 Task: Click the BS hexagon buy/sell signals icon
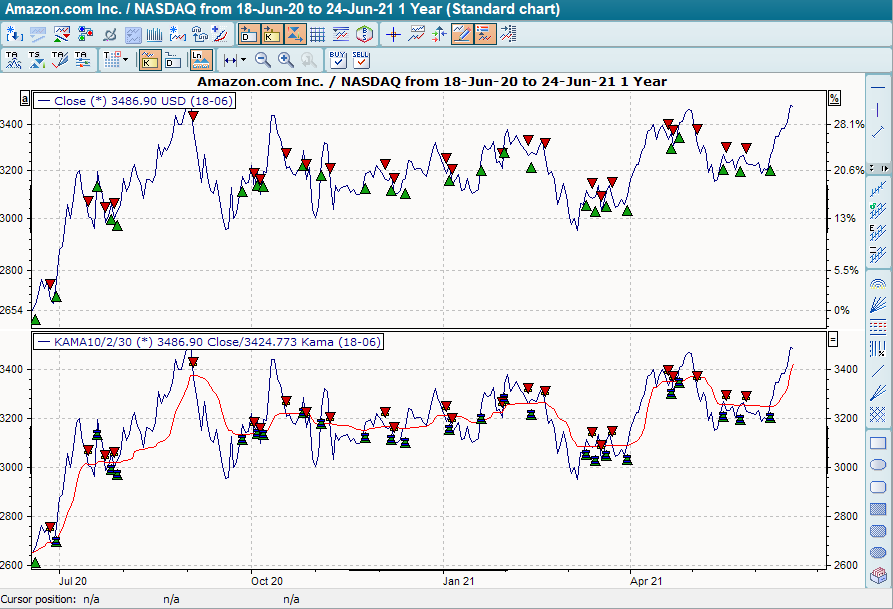tap(364, 33)
